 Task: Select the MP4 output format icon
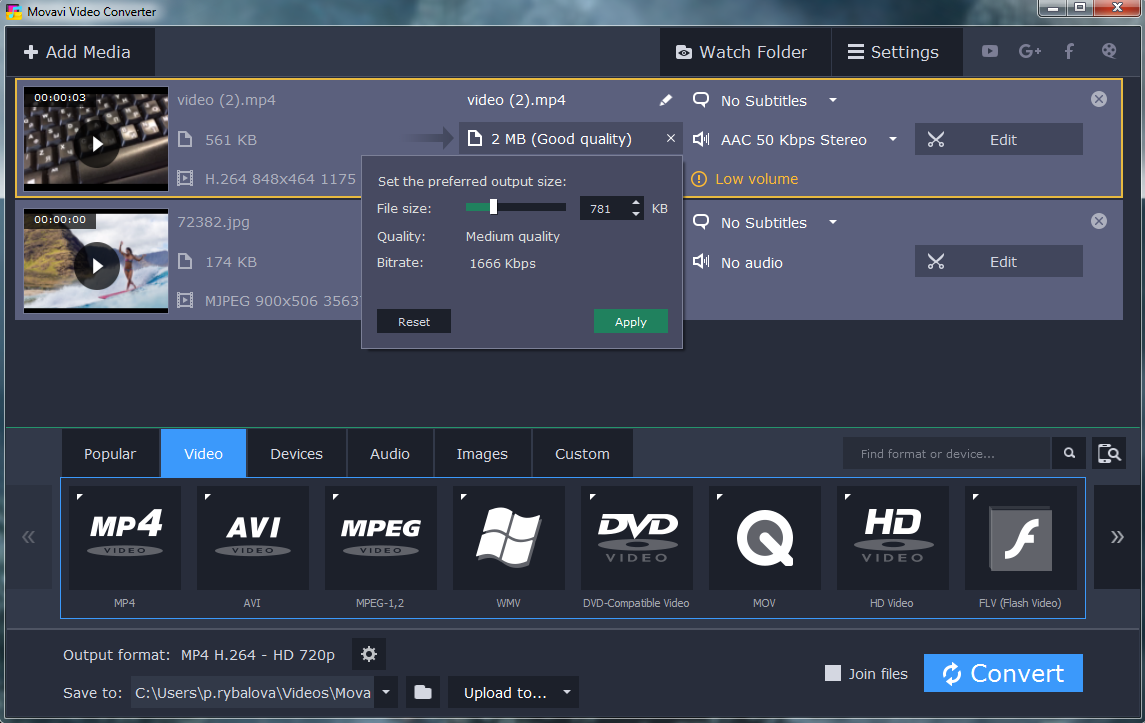tap(124, 538)
